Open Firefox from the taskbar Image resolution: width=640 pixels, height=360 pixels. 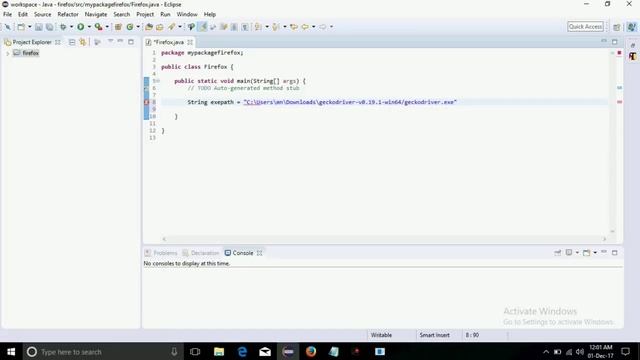pyautogui.click(x=311, y=351)
